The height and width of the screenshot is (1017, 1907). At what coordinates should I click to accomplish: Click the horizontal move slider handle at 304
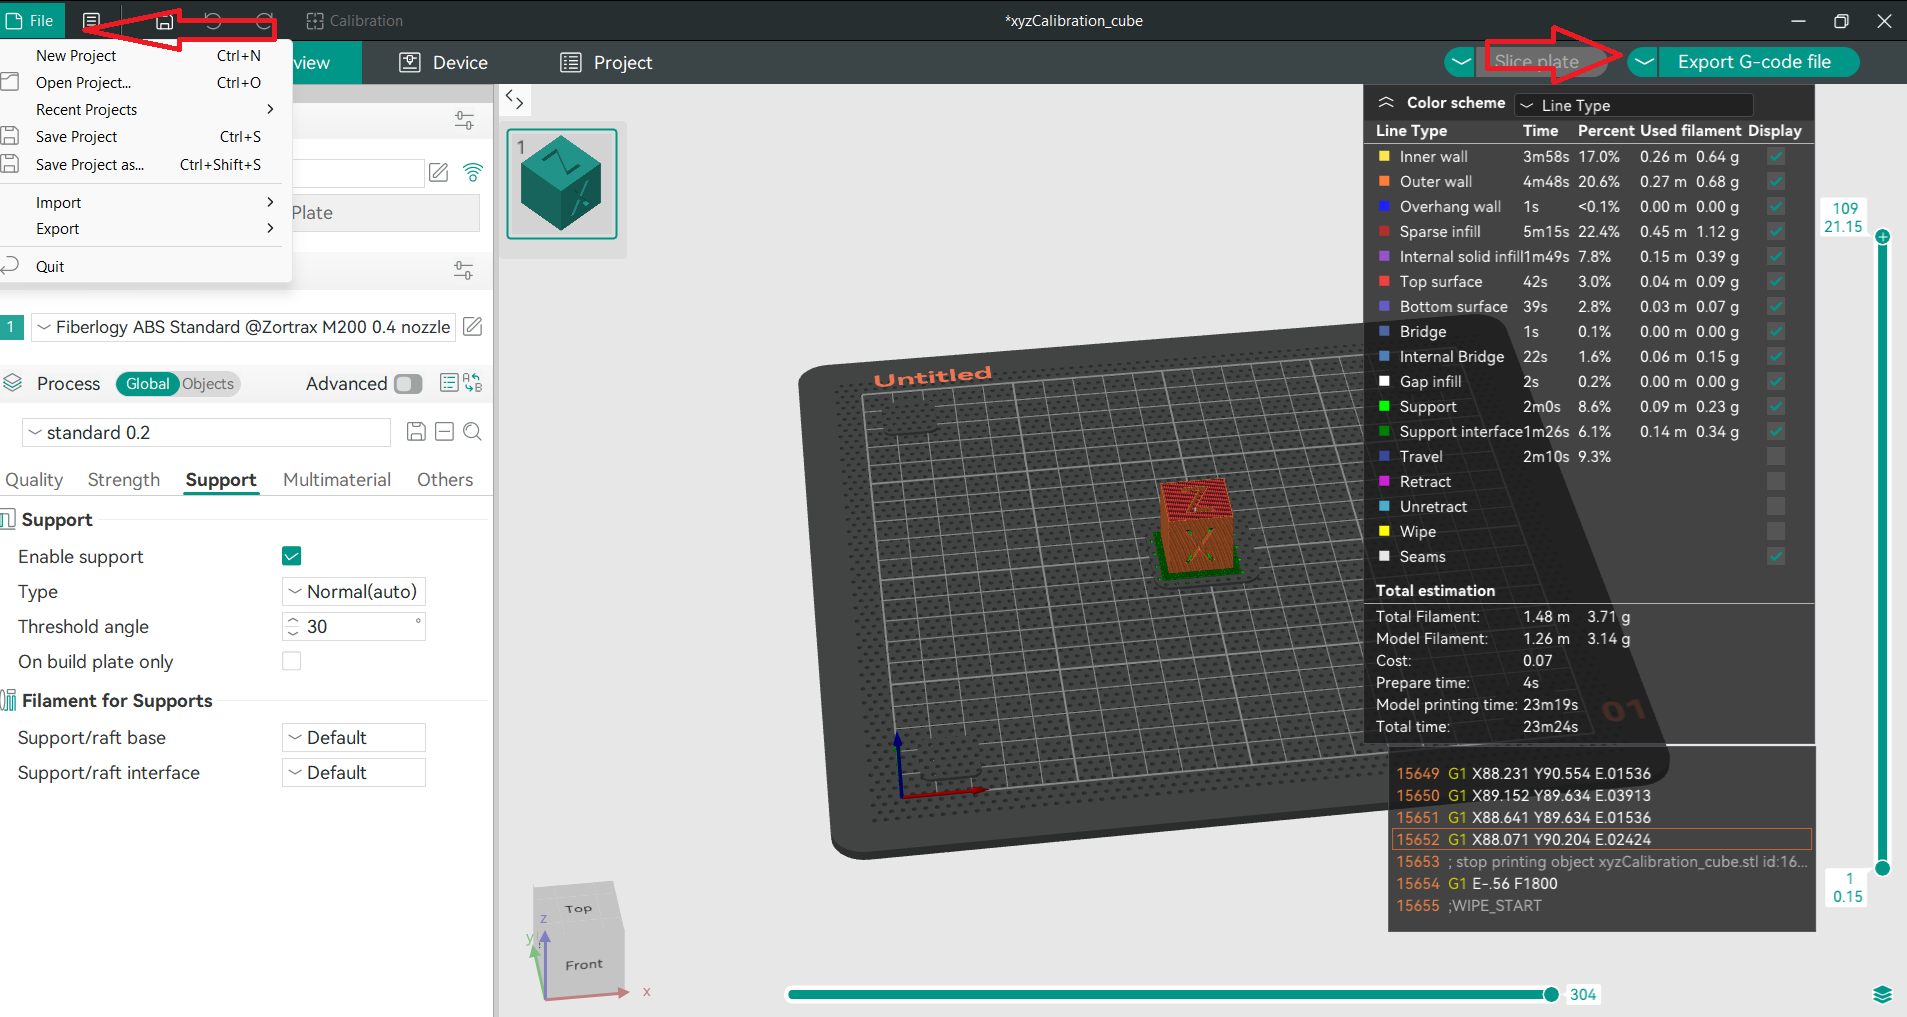(1551, 994)
